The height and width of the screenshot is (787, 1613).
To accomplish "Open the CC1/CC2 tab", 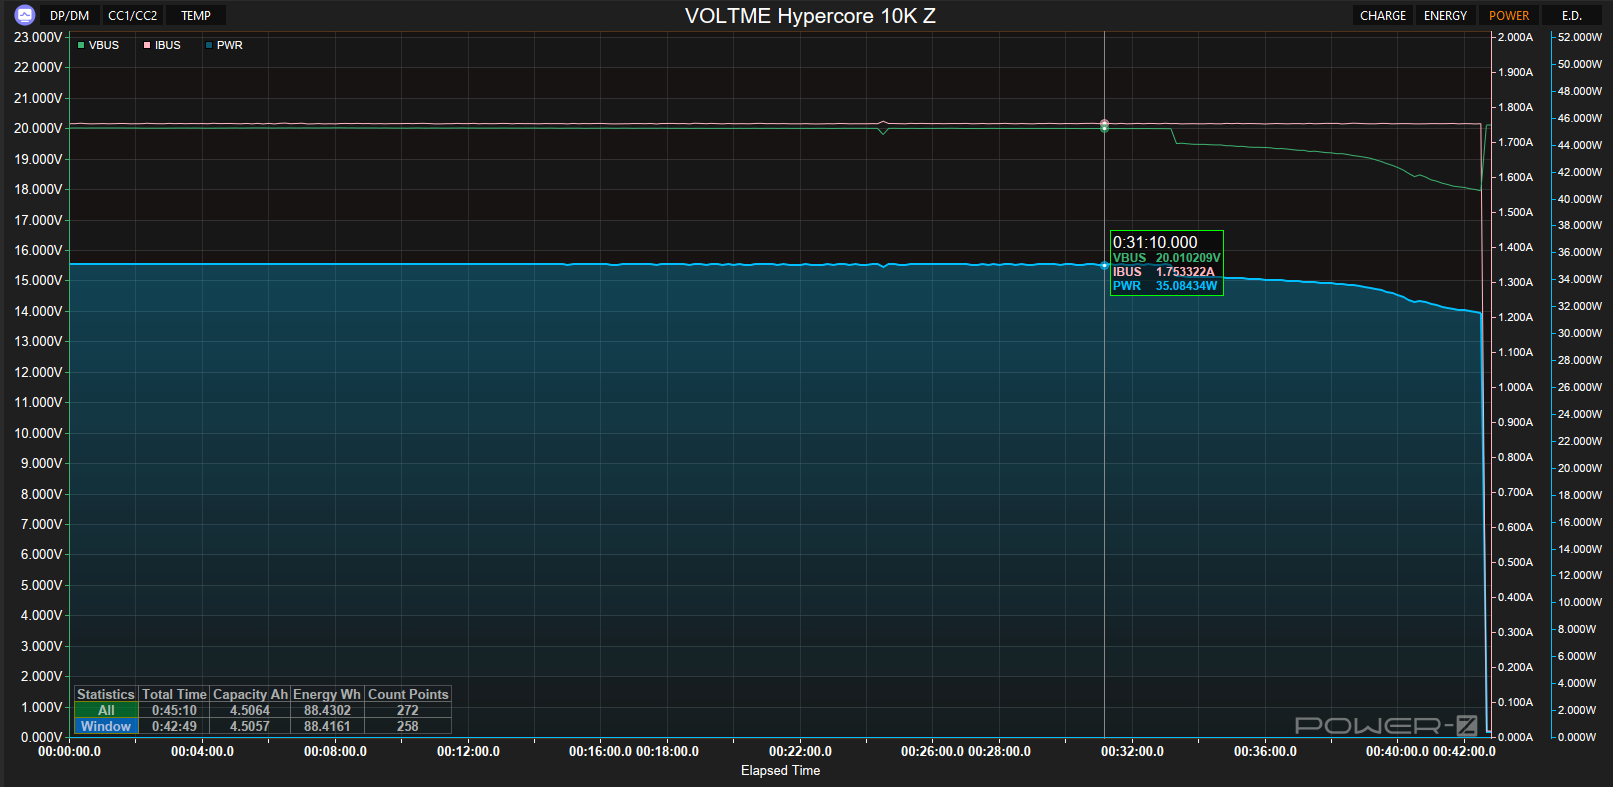I will (x=133, y=16).
